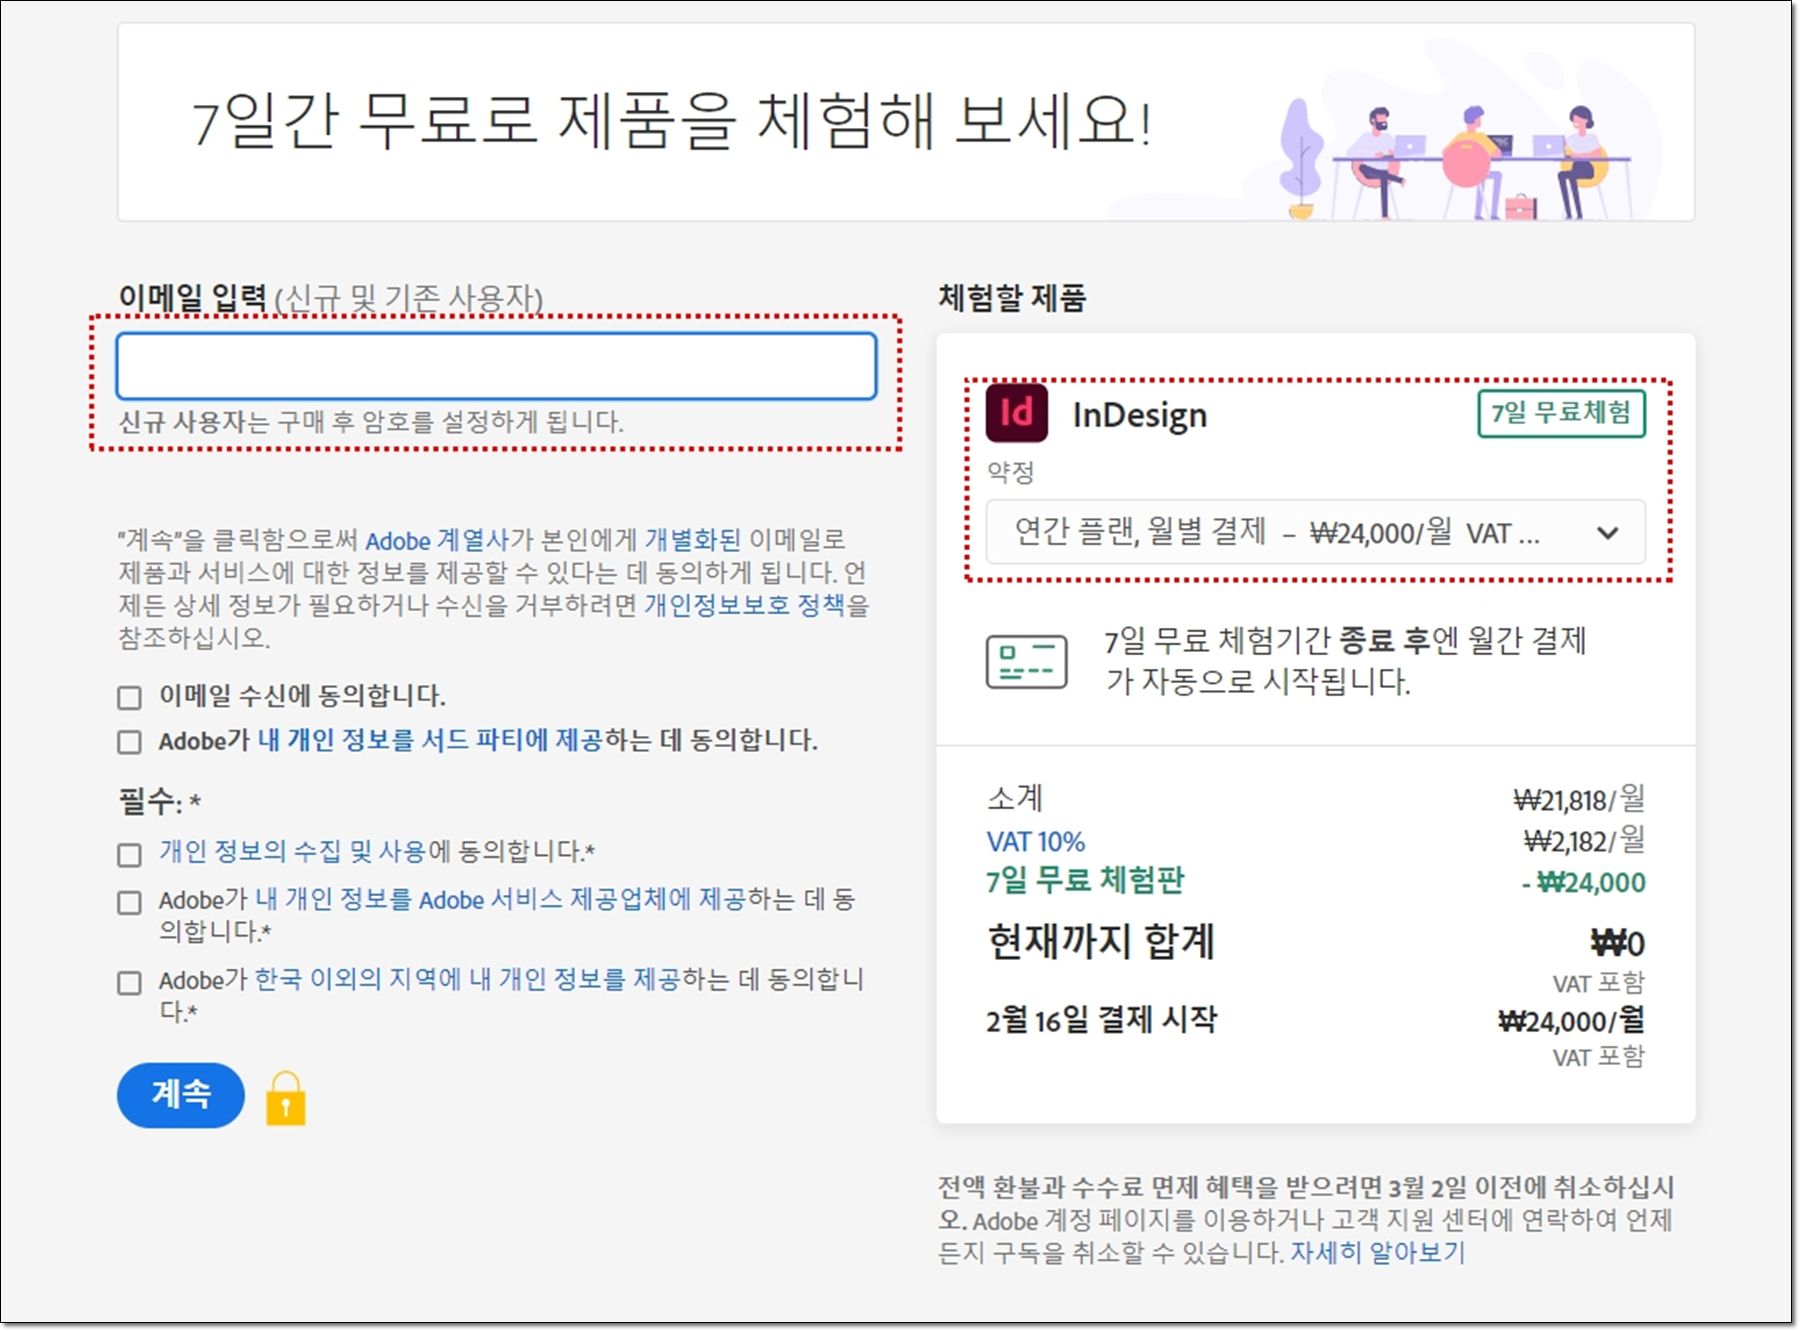Screen dimensions: 1800x1331
Task: Click the yellow padlock icon beside 계속
Action: coord(285,1098)
